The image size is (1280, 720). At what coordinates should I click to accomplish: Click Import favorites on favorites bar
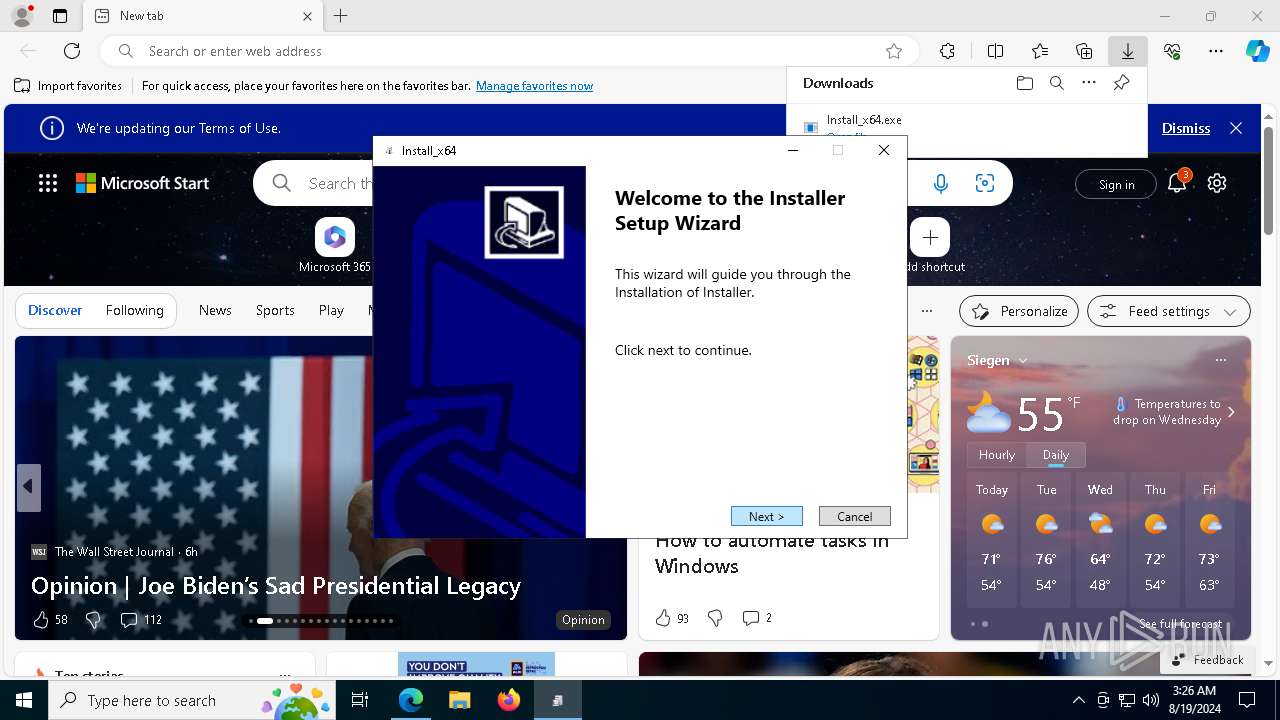coord(68,86)
